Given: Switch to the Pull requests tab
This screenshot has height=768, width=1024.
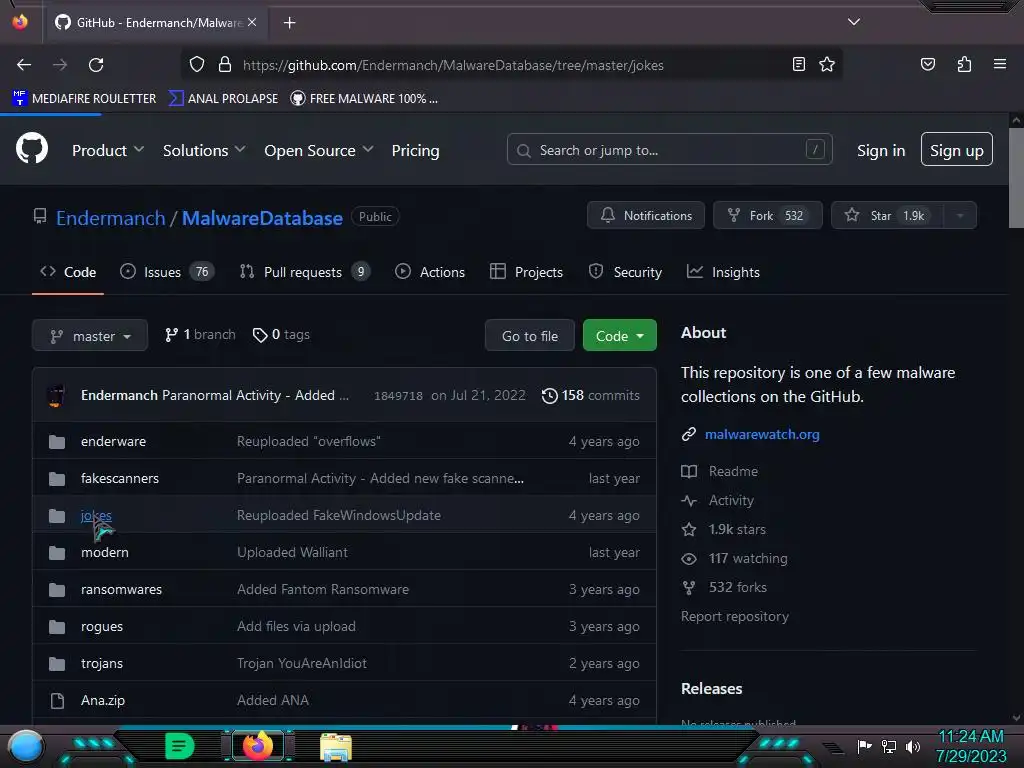Looking at the screenshot, I should point(304,272).
